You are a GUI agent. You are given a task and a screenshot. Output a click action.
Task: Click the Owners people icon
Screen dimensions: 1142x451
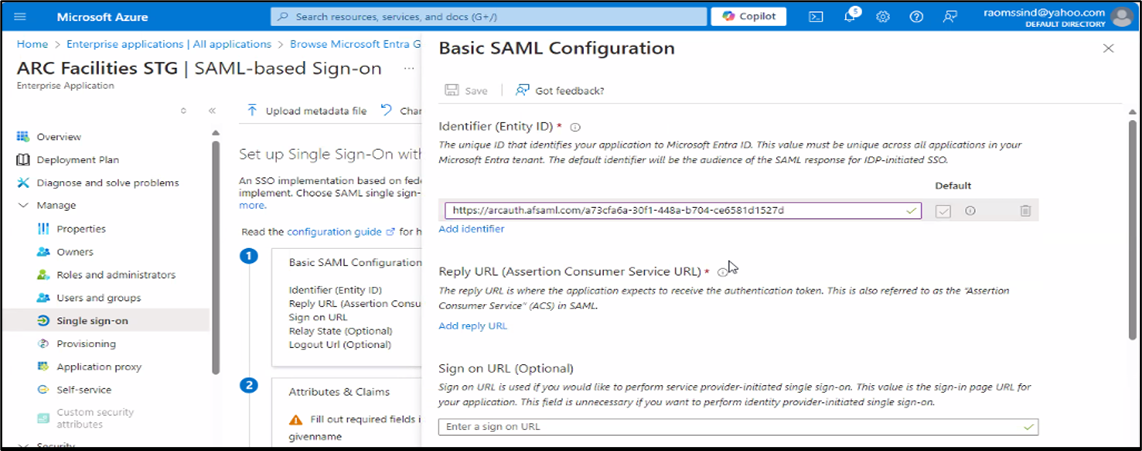[43, 252]
